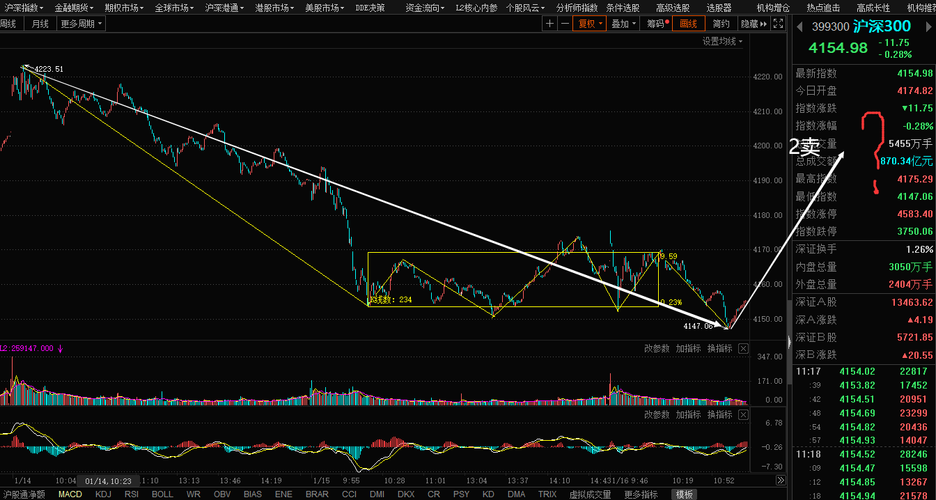Toggle the 画线 drawing mode
Screen dimensions: 936x500
(688, 24)
